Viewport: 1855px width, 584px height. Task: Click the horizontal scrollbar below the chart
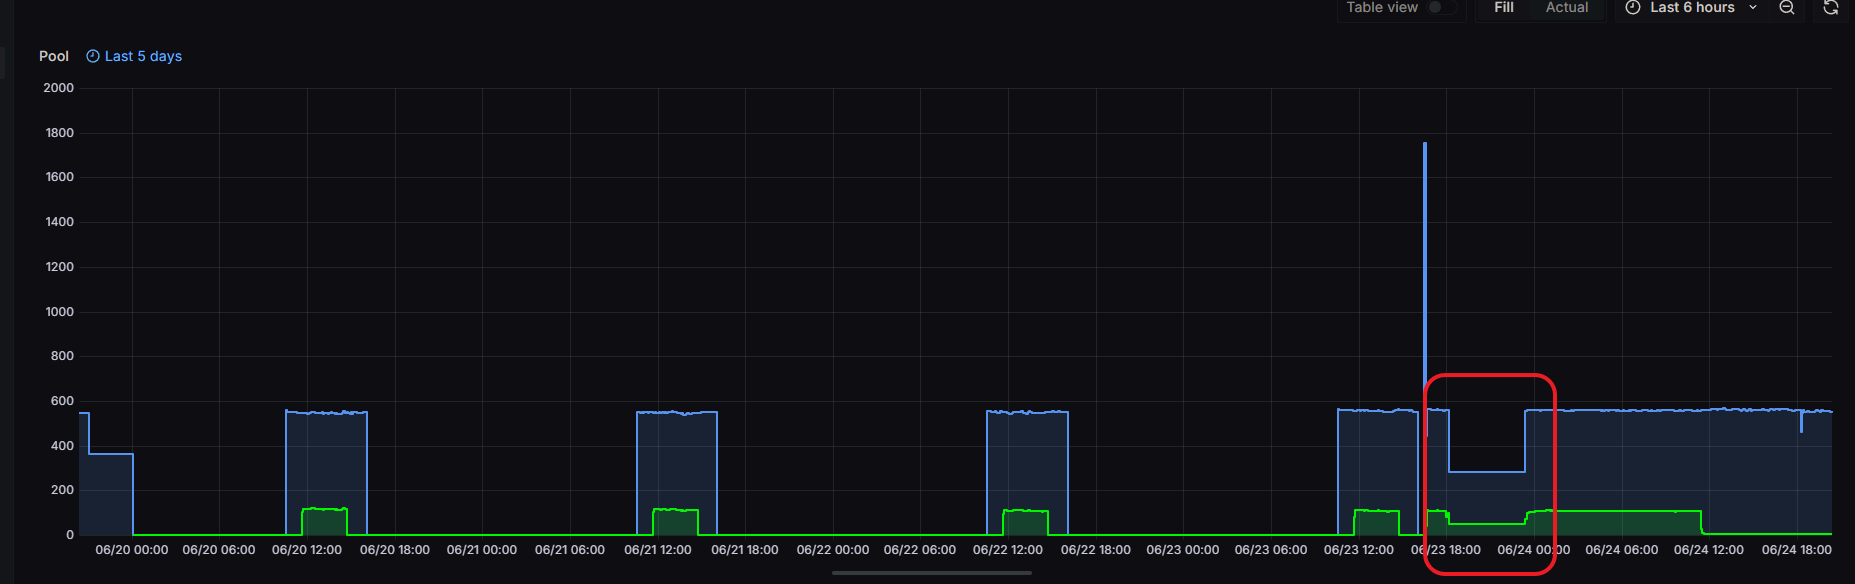pyautogui.click(x=931, y=573)
